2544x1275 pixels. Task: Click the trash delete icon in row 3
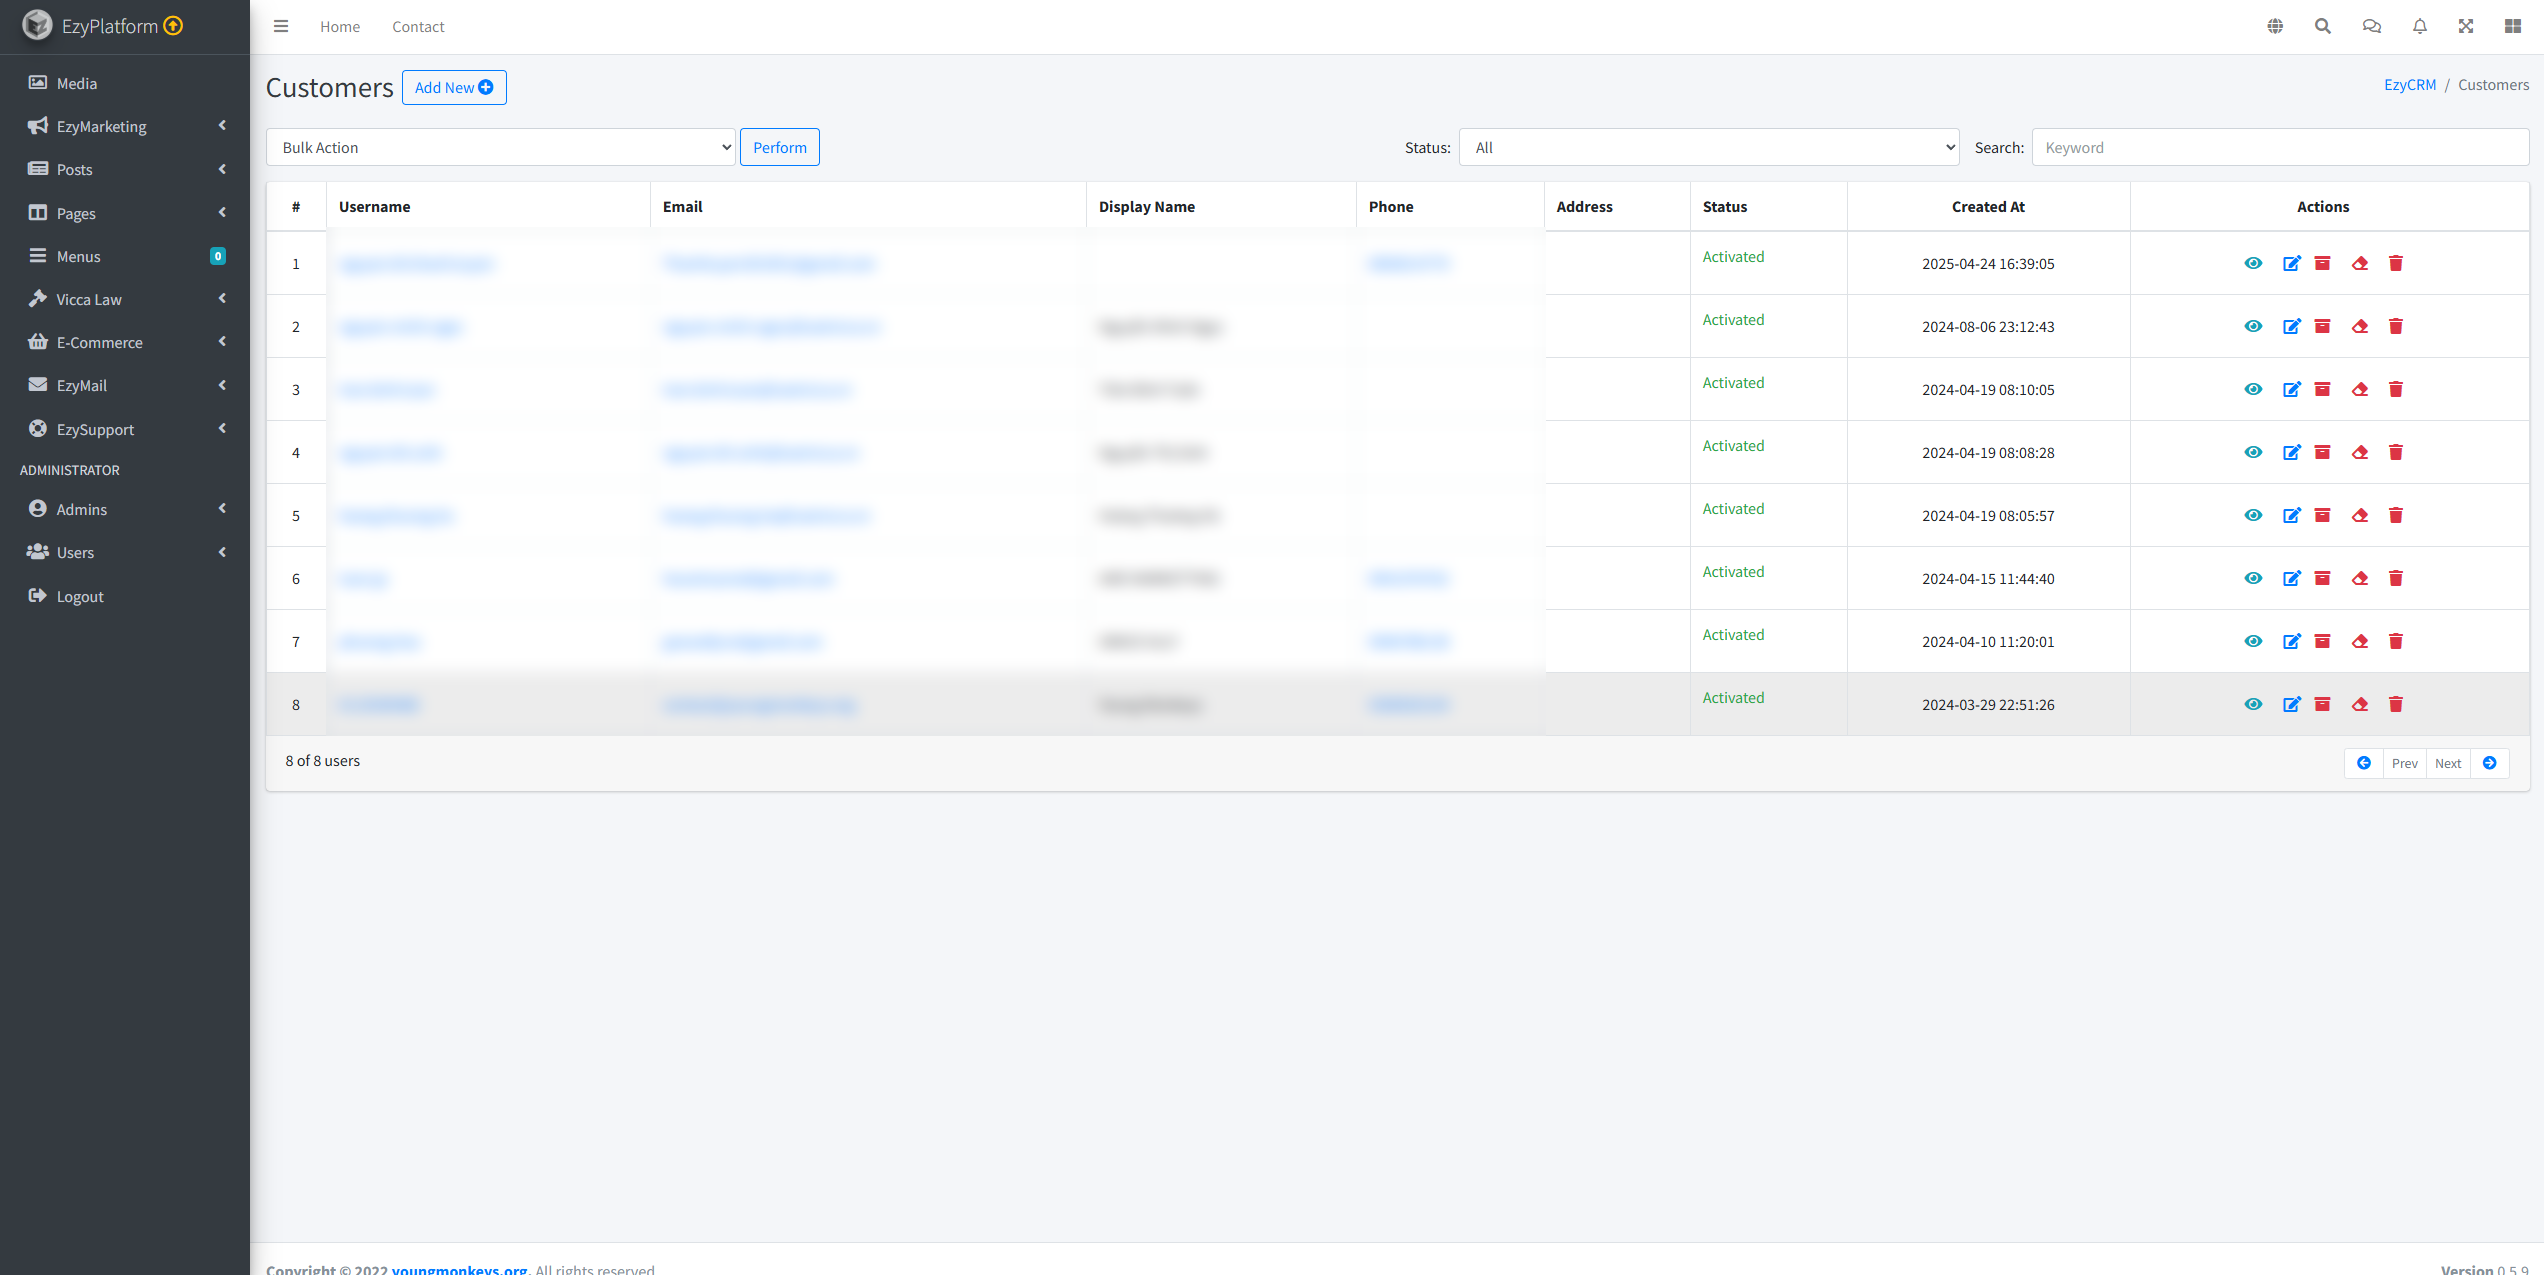coord(2396,390)
